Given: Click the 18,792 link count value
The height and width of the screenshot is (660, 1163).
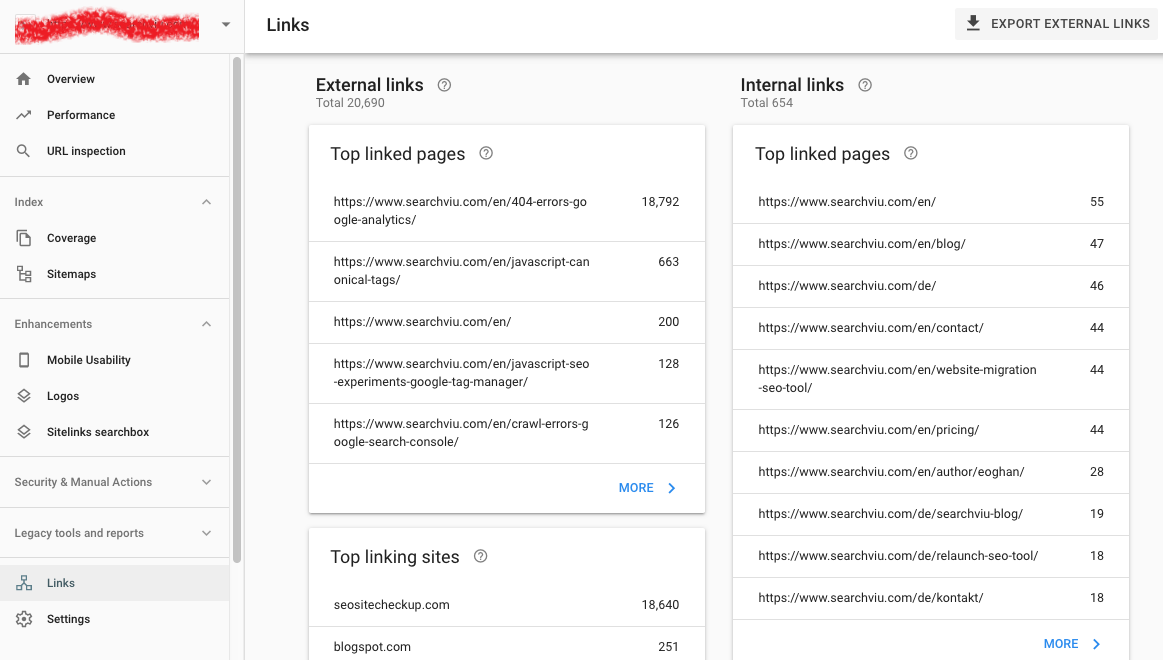Looking at the screenshot, I should tap(660, 202).
